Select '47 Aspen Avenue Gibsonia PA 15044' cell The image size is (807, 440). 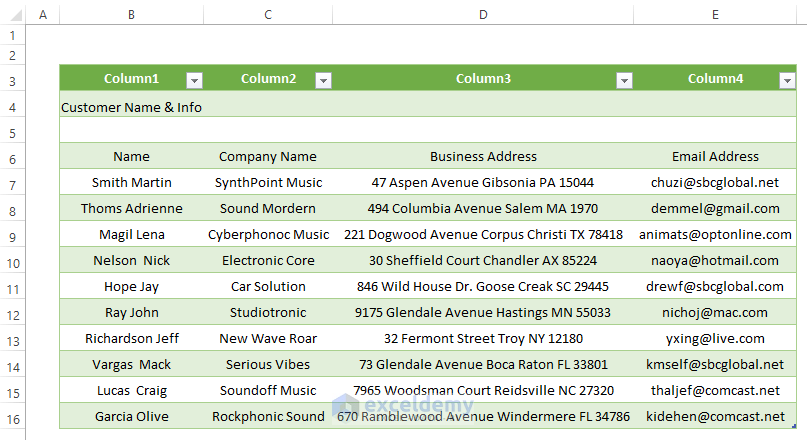coord(483,182)
